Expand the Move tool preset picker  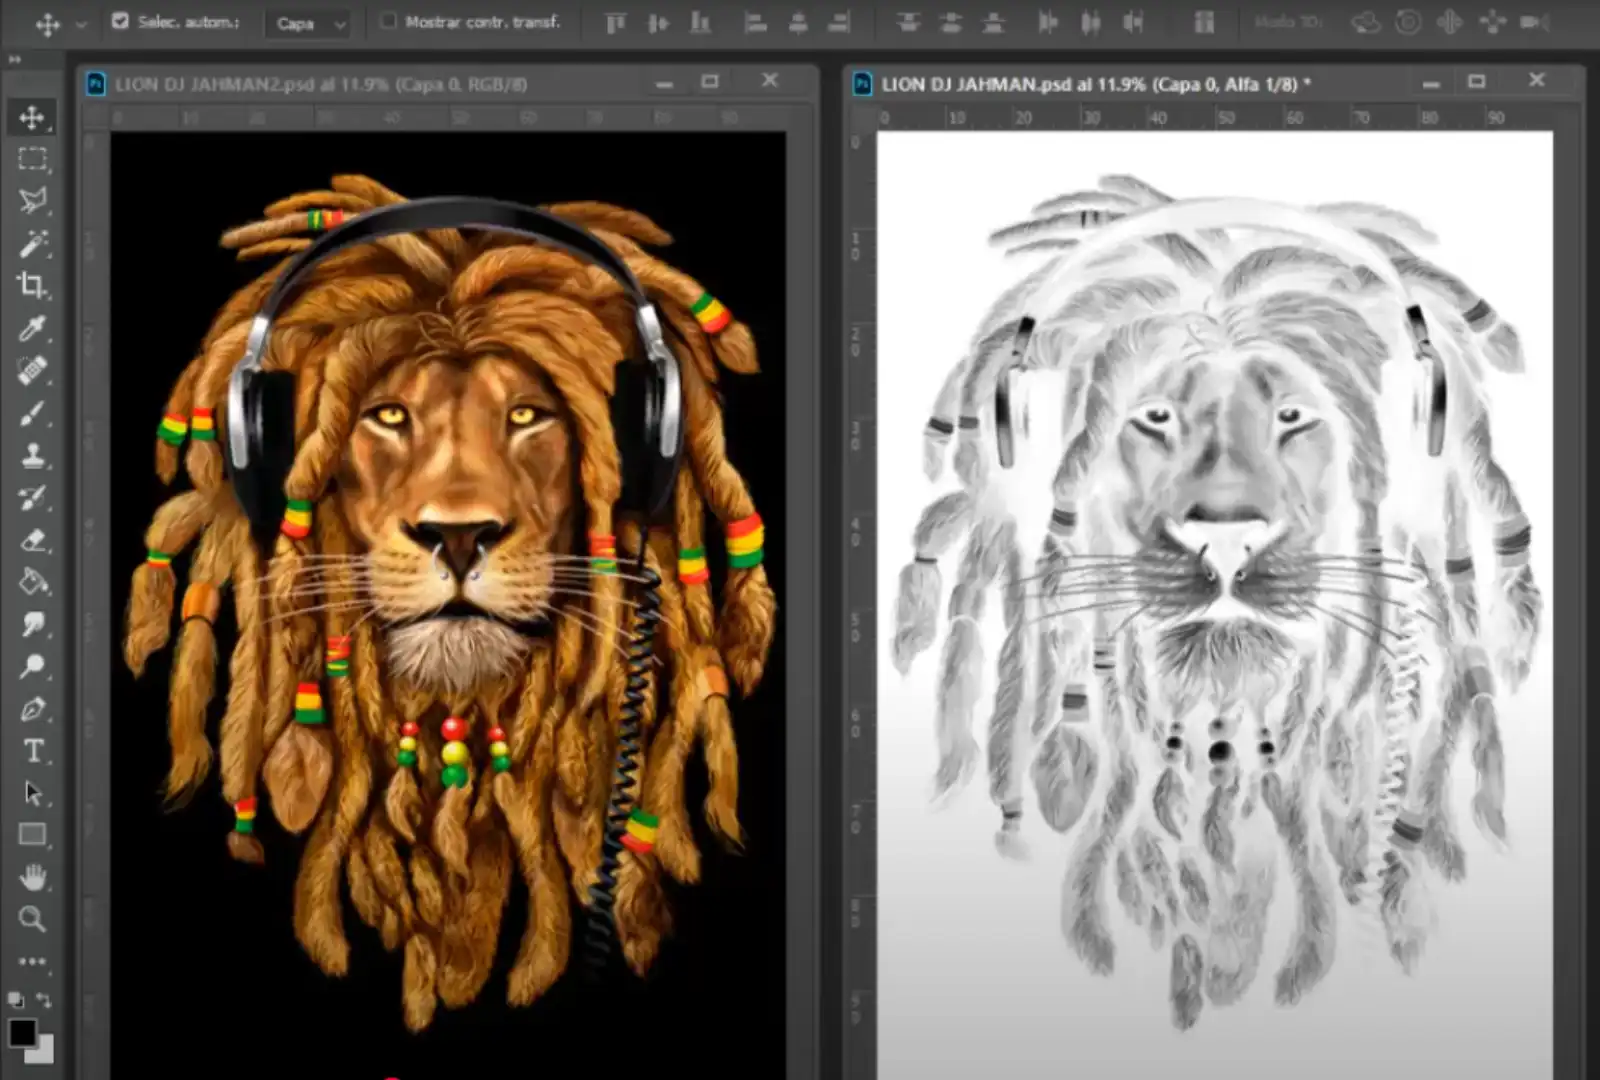[81, 24]
